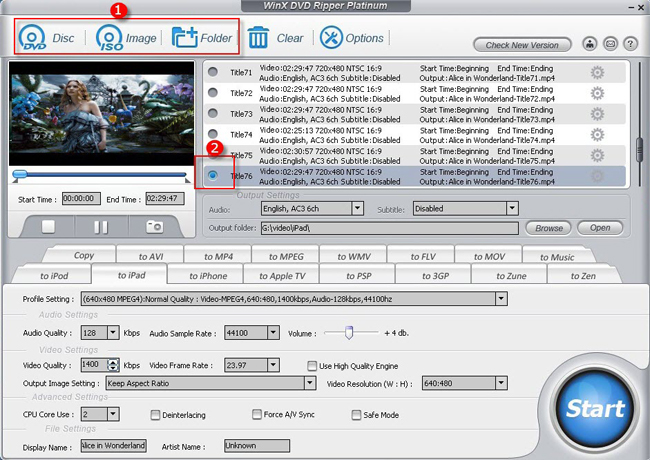Click the big Start button

pos(595,408)
